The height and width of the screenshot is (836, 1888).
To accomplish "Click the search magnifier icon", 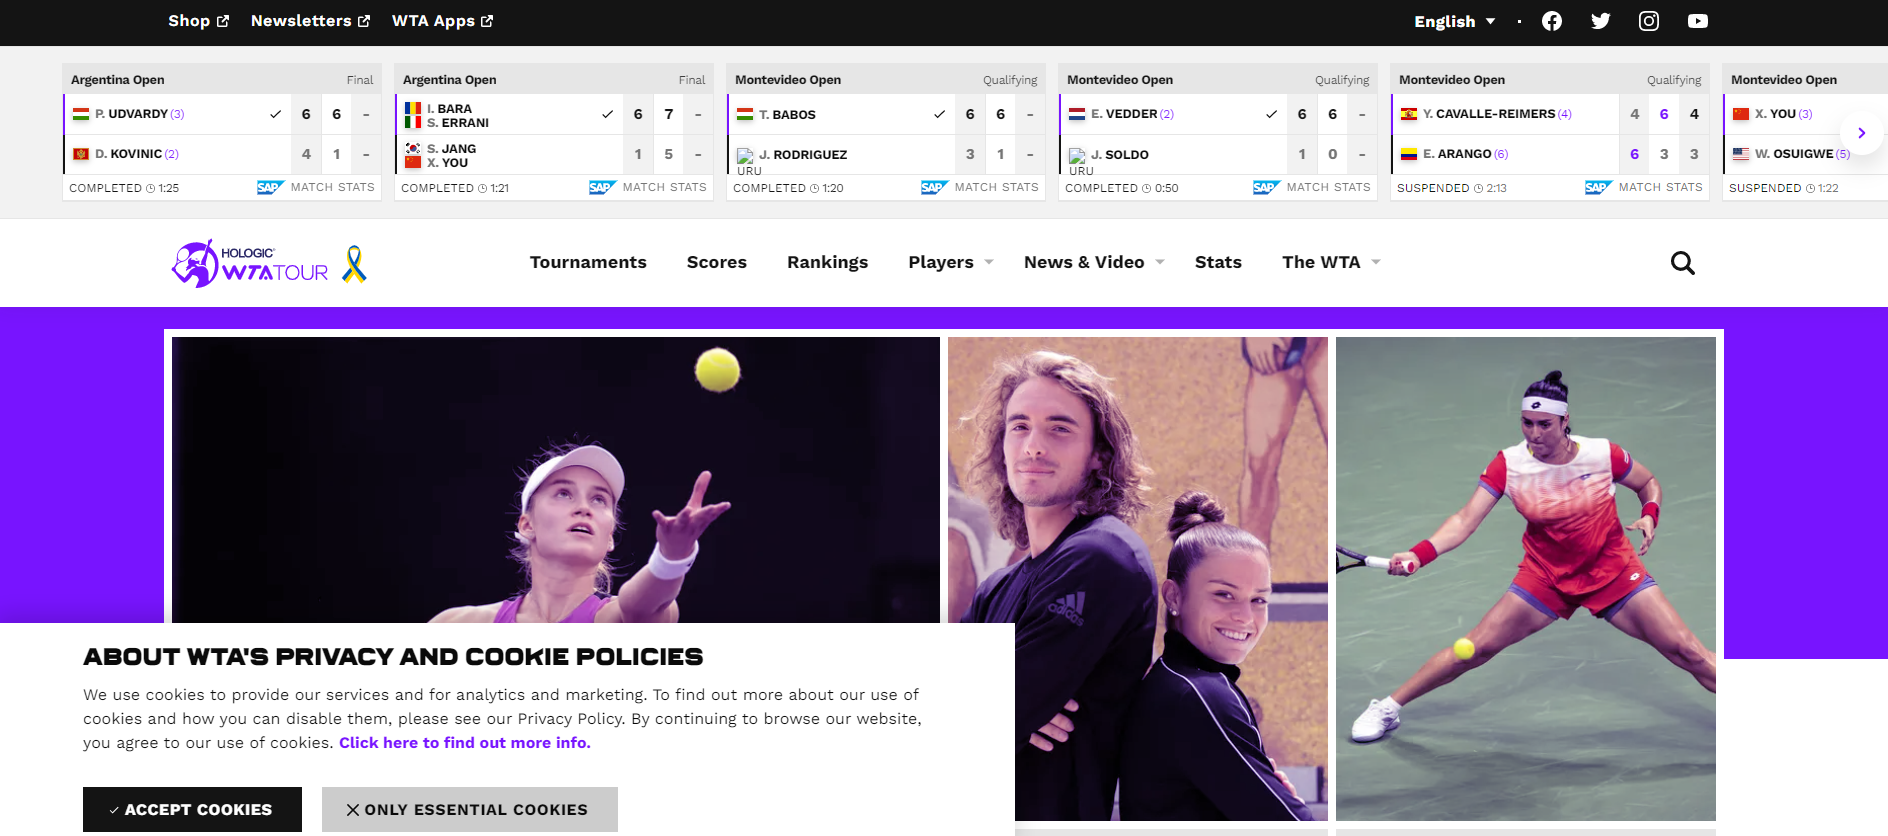I will (x=1683, y=263).
